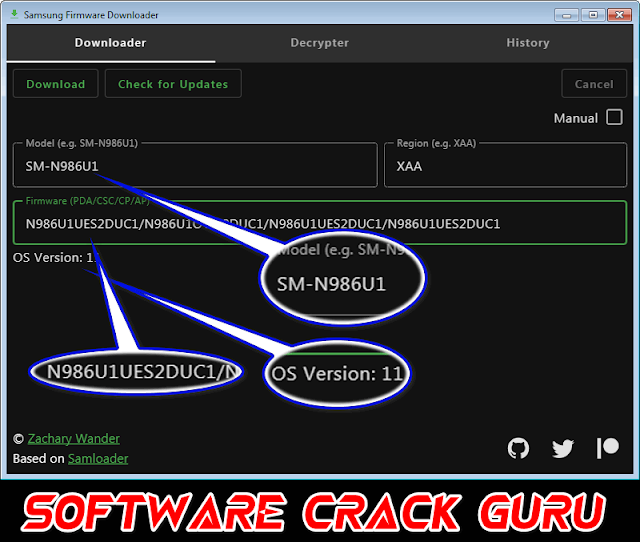
Task: Open the Twitter bird icon link
Action: point(563,449)
